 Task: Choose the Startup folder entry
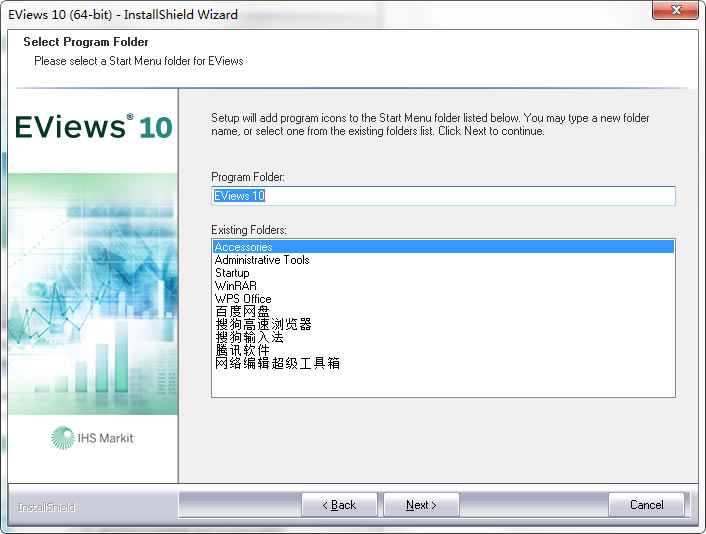tap(232, 273)
